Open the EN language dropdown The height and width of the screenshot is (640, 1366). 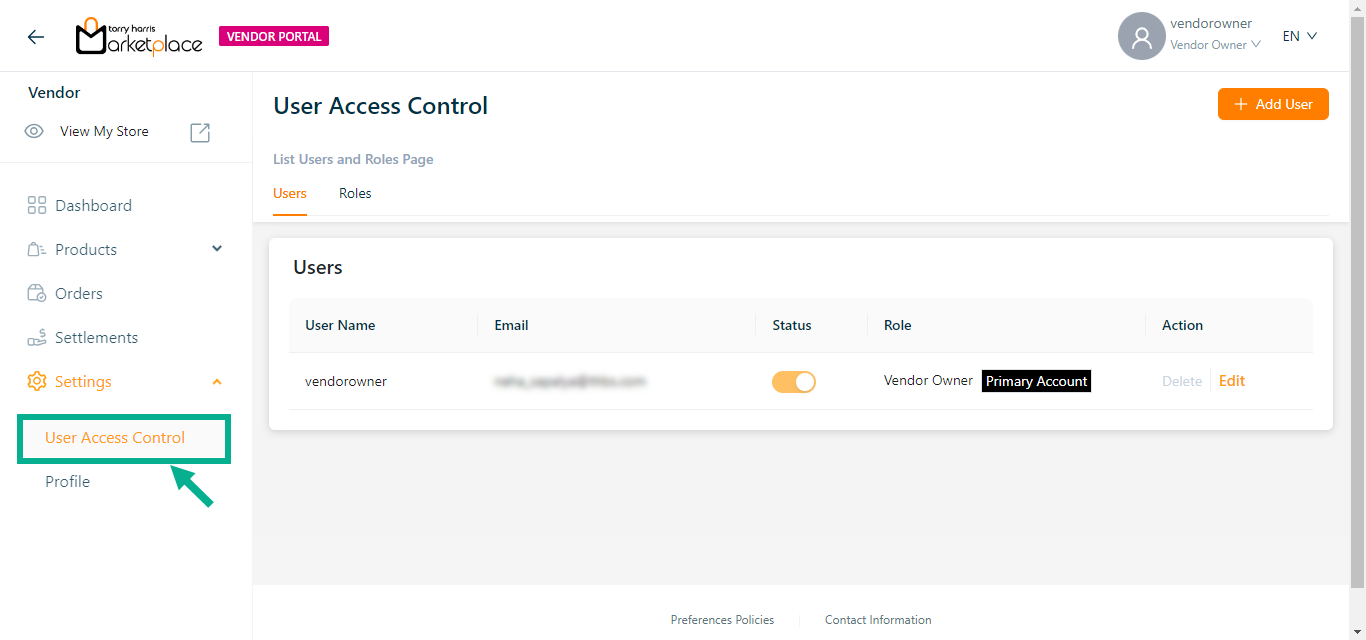[x=1300, y=36]
